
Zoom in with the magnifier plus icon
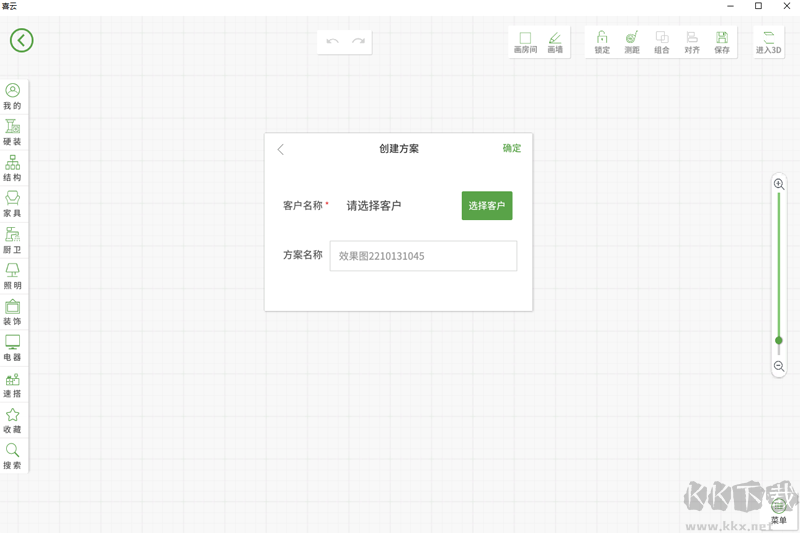[x=779, y=184]
